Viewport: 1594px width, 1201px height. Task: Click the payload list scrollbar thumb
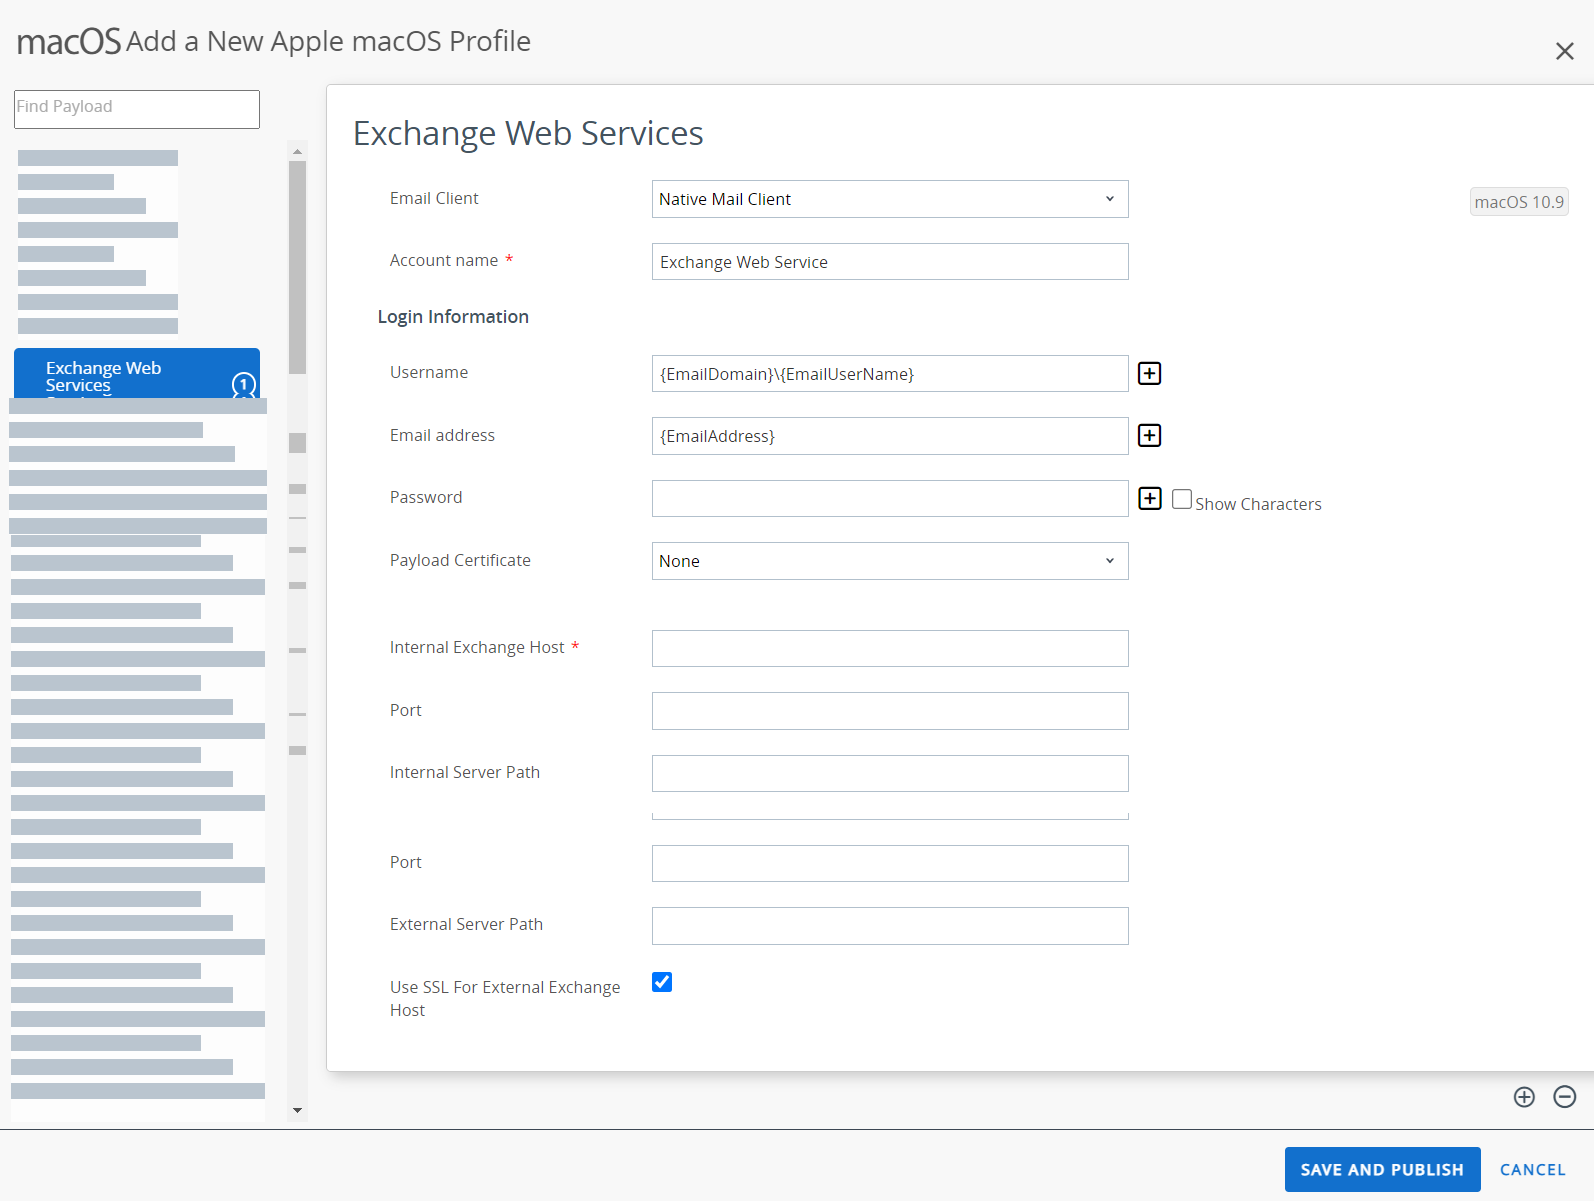[297, 267]
